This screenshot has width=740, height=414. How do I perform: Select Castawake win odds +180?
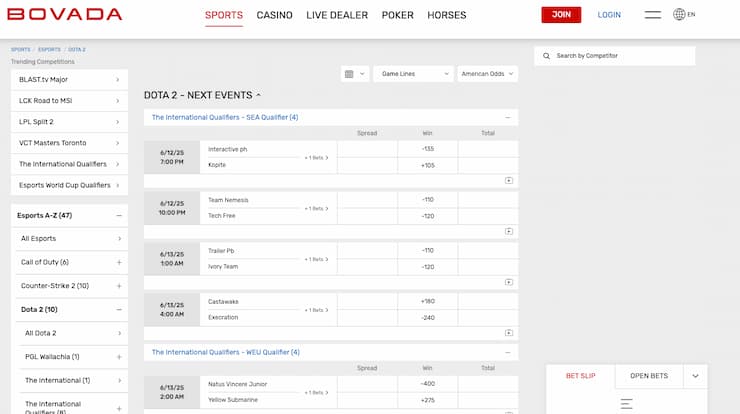(x=428, y=301)
